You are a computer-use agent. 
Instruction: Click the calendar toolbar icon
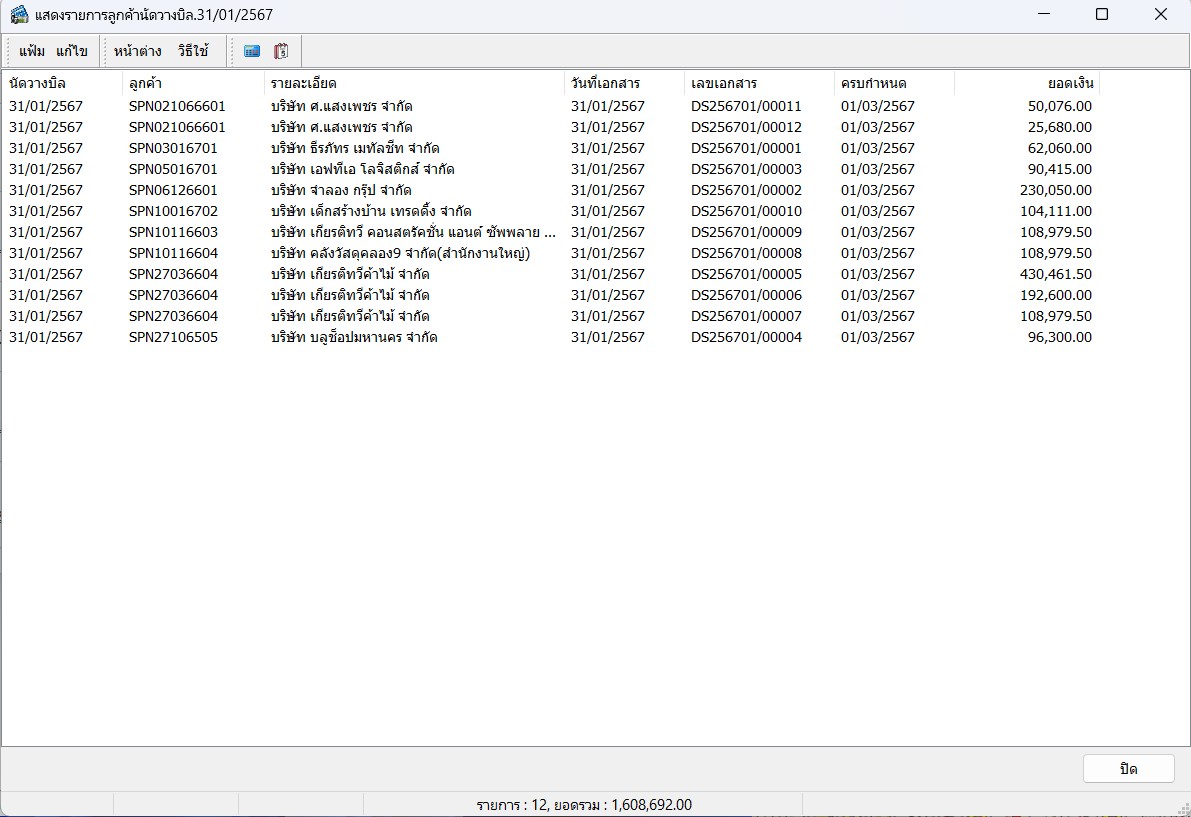[x=281, y=51]
